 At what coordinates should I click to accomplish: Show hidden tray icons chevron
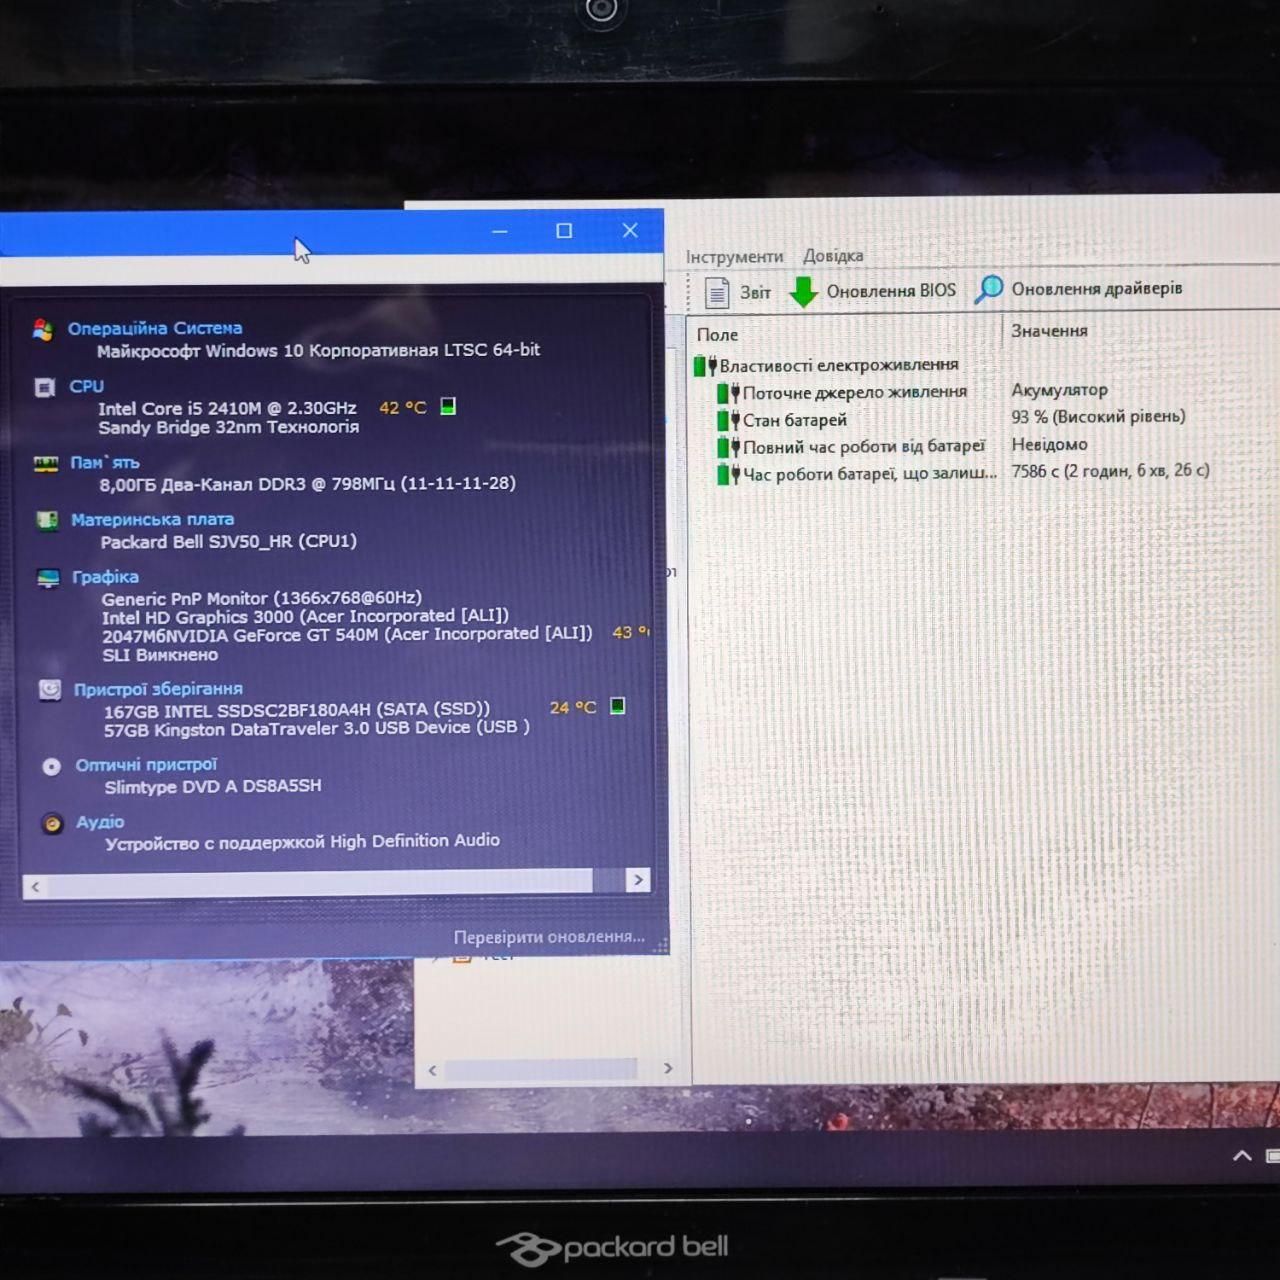1242,1156
